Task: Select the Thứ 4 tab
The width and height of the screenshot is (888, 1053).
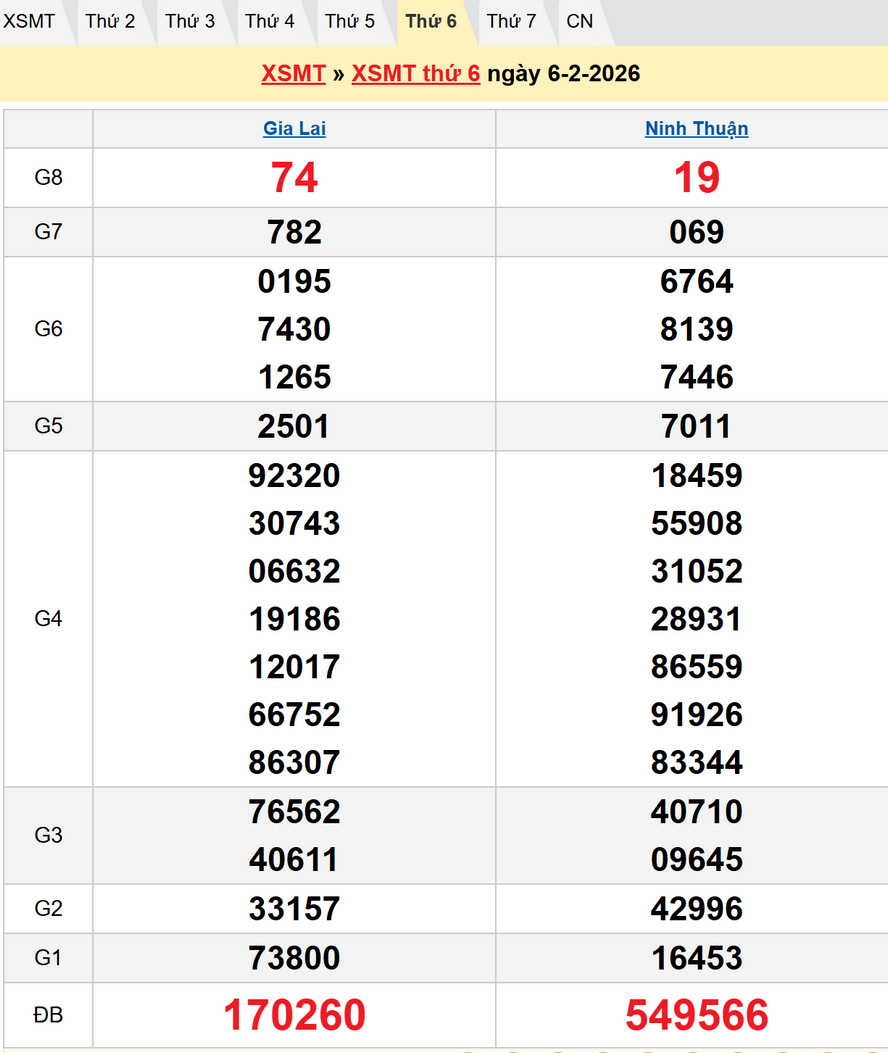Action: tap(270, 21)
